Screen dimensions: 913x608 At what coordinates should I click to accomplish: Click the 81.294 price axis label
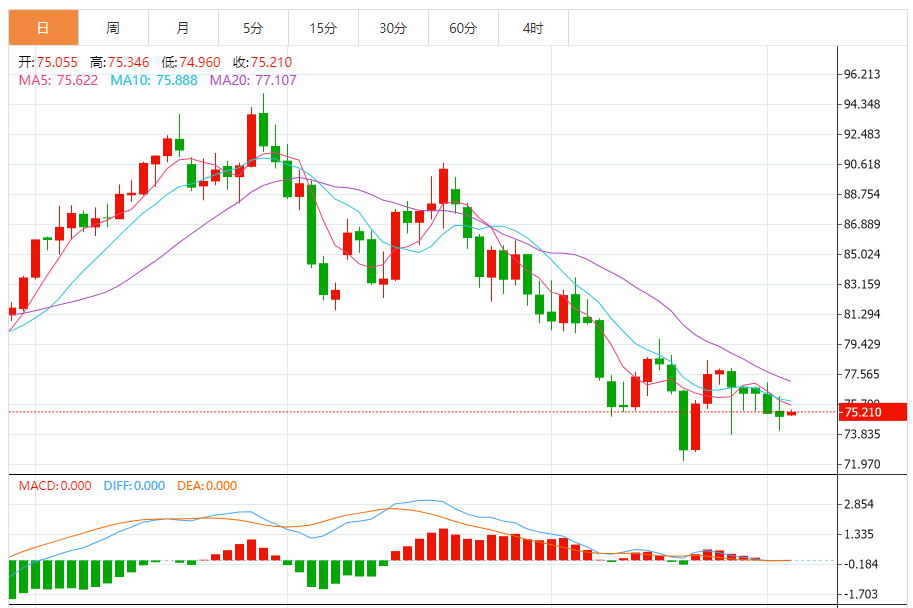point(862,314)
